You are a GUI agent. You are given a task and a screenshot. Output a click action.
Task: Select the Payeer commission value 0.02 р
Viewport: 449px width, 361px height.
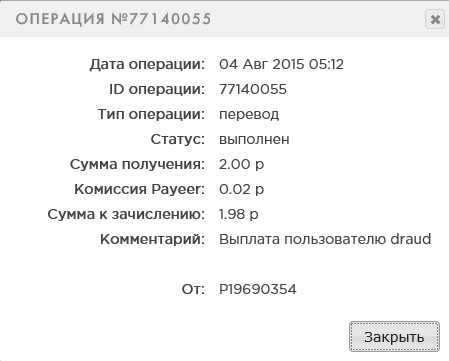click(x=241, y=190)
